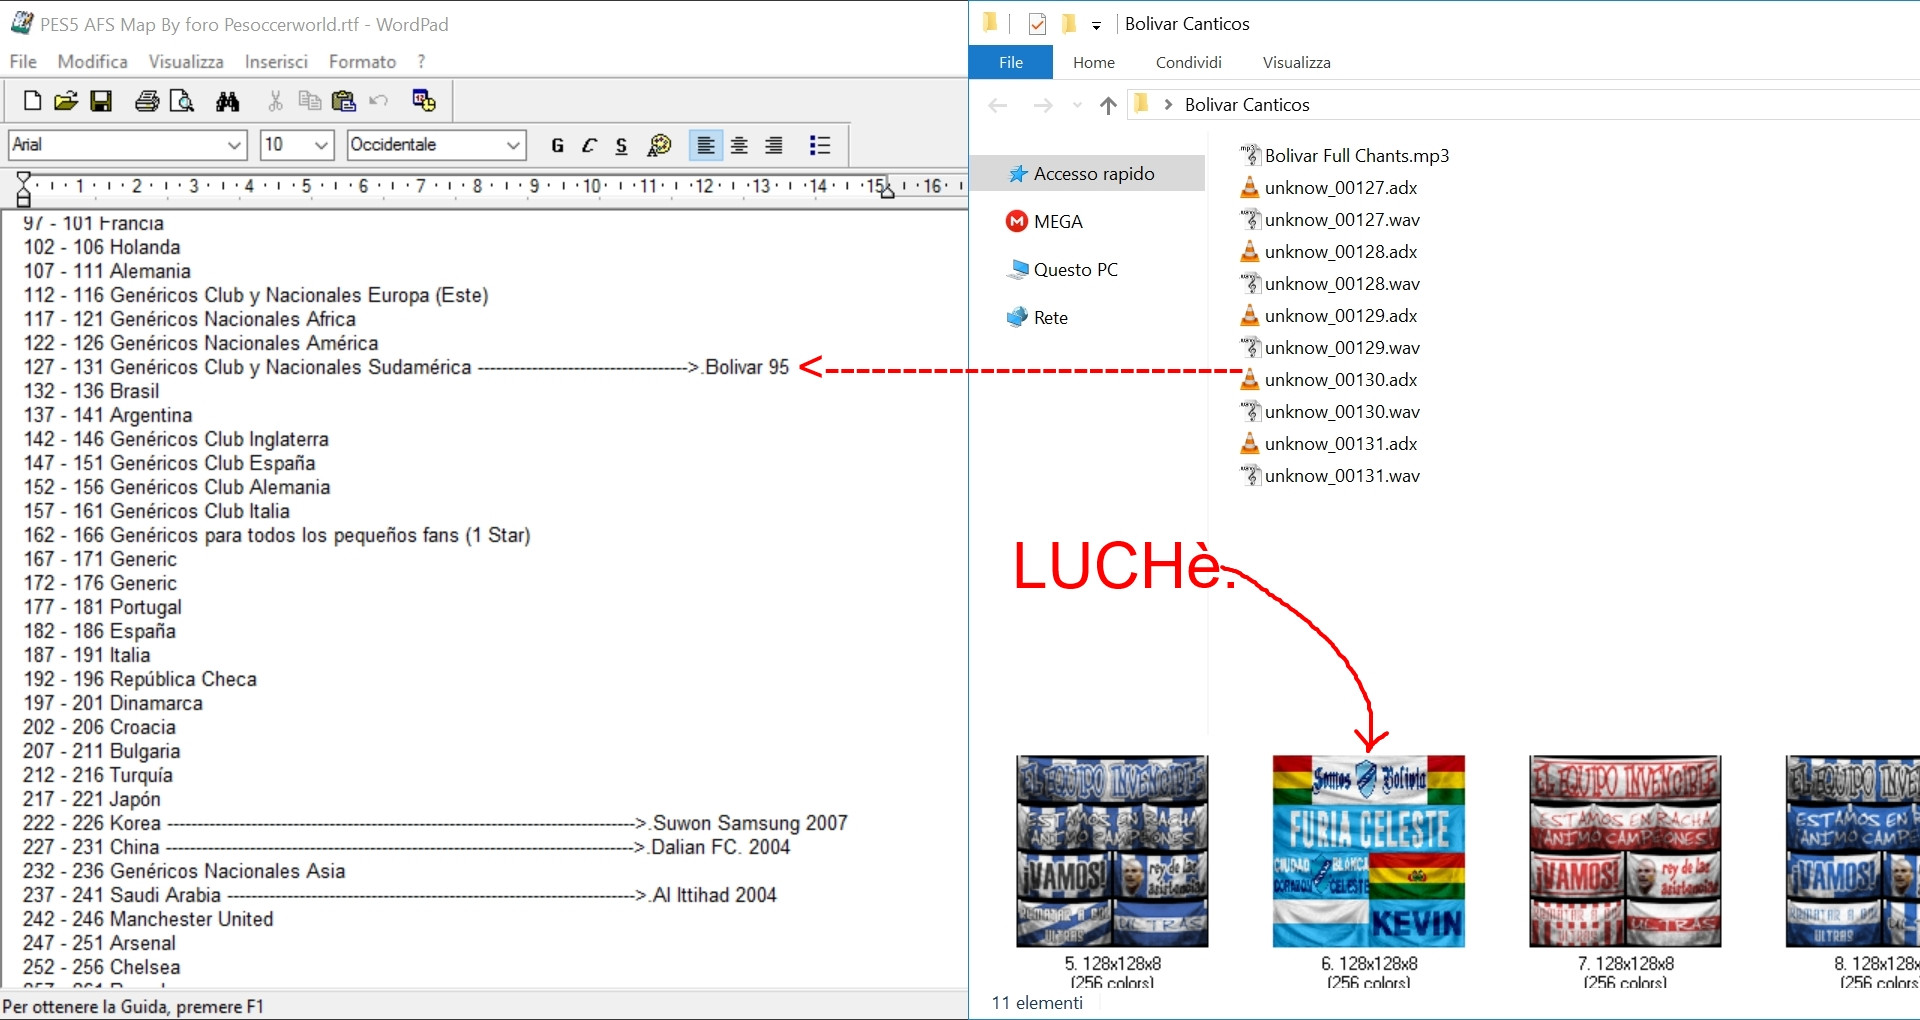Cut selection with the scissors icon
This screenshot has width=1920, height=1020.
pyautogui.click(x=275, y=101)
